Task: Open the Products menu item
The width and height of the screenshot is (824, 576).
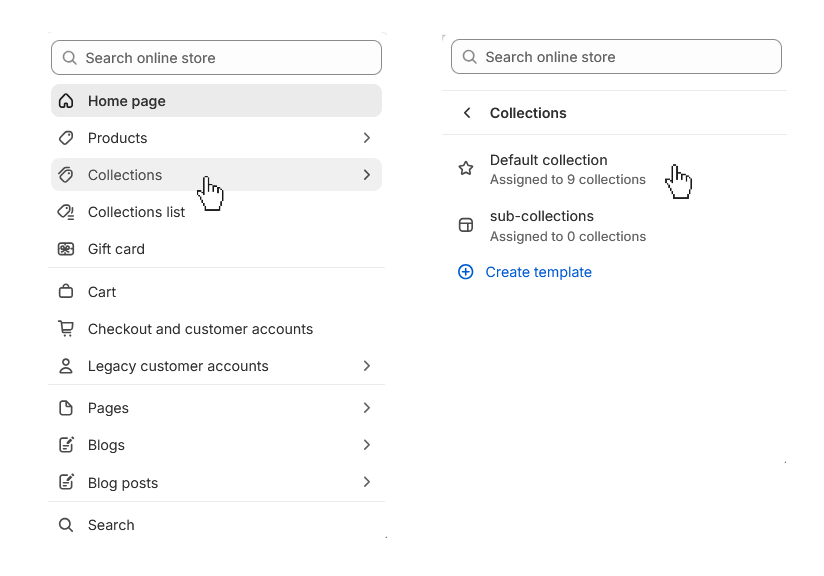Action: click(x=216, y=138)
